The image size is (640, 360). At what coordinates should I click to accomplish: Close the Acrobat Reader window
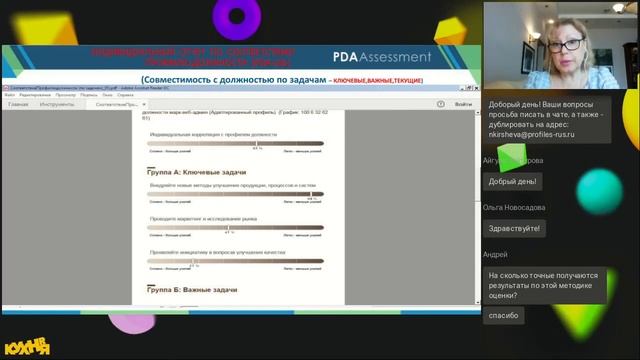476,88
